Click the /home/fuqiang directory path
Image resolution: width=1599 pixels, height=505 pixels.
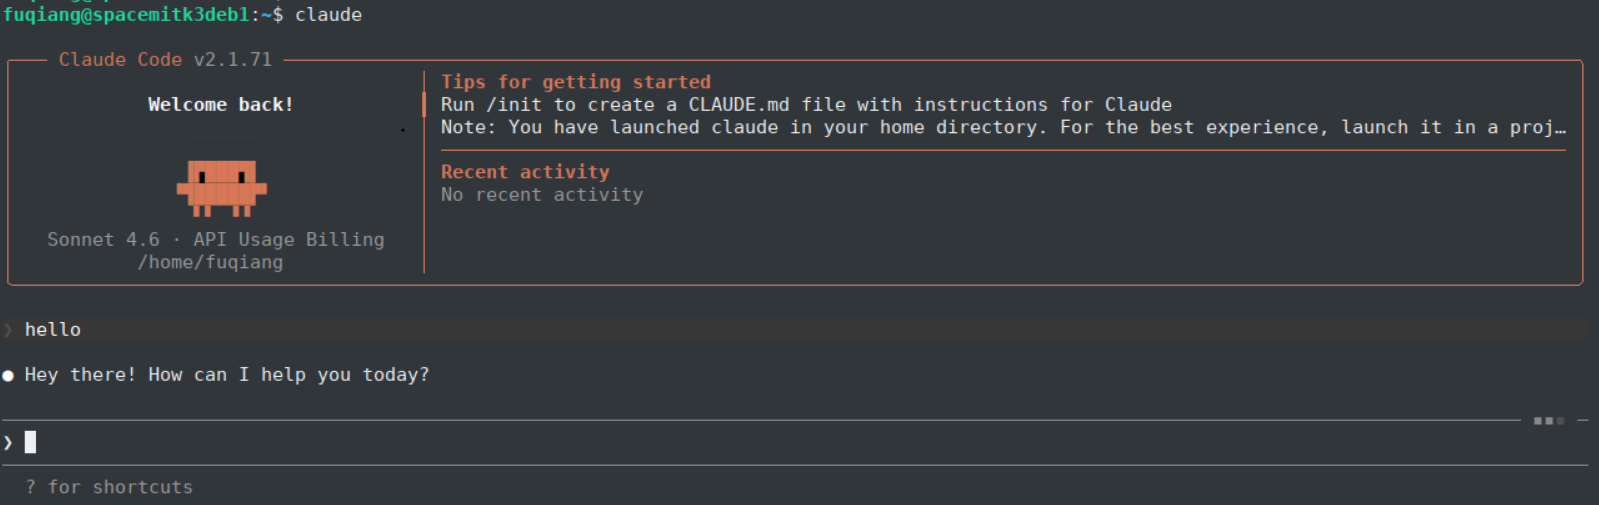click(x=210, y=263)
